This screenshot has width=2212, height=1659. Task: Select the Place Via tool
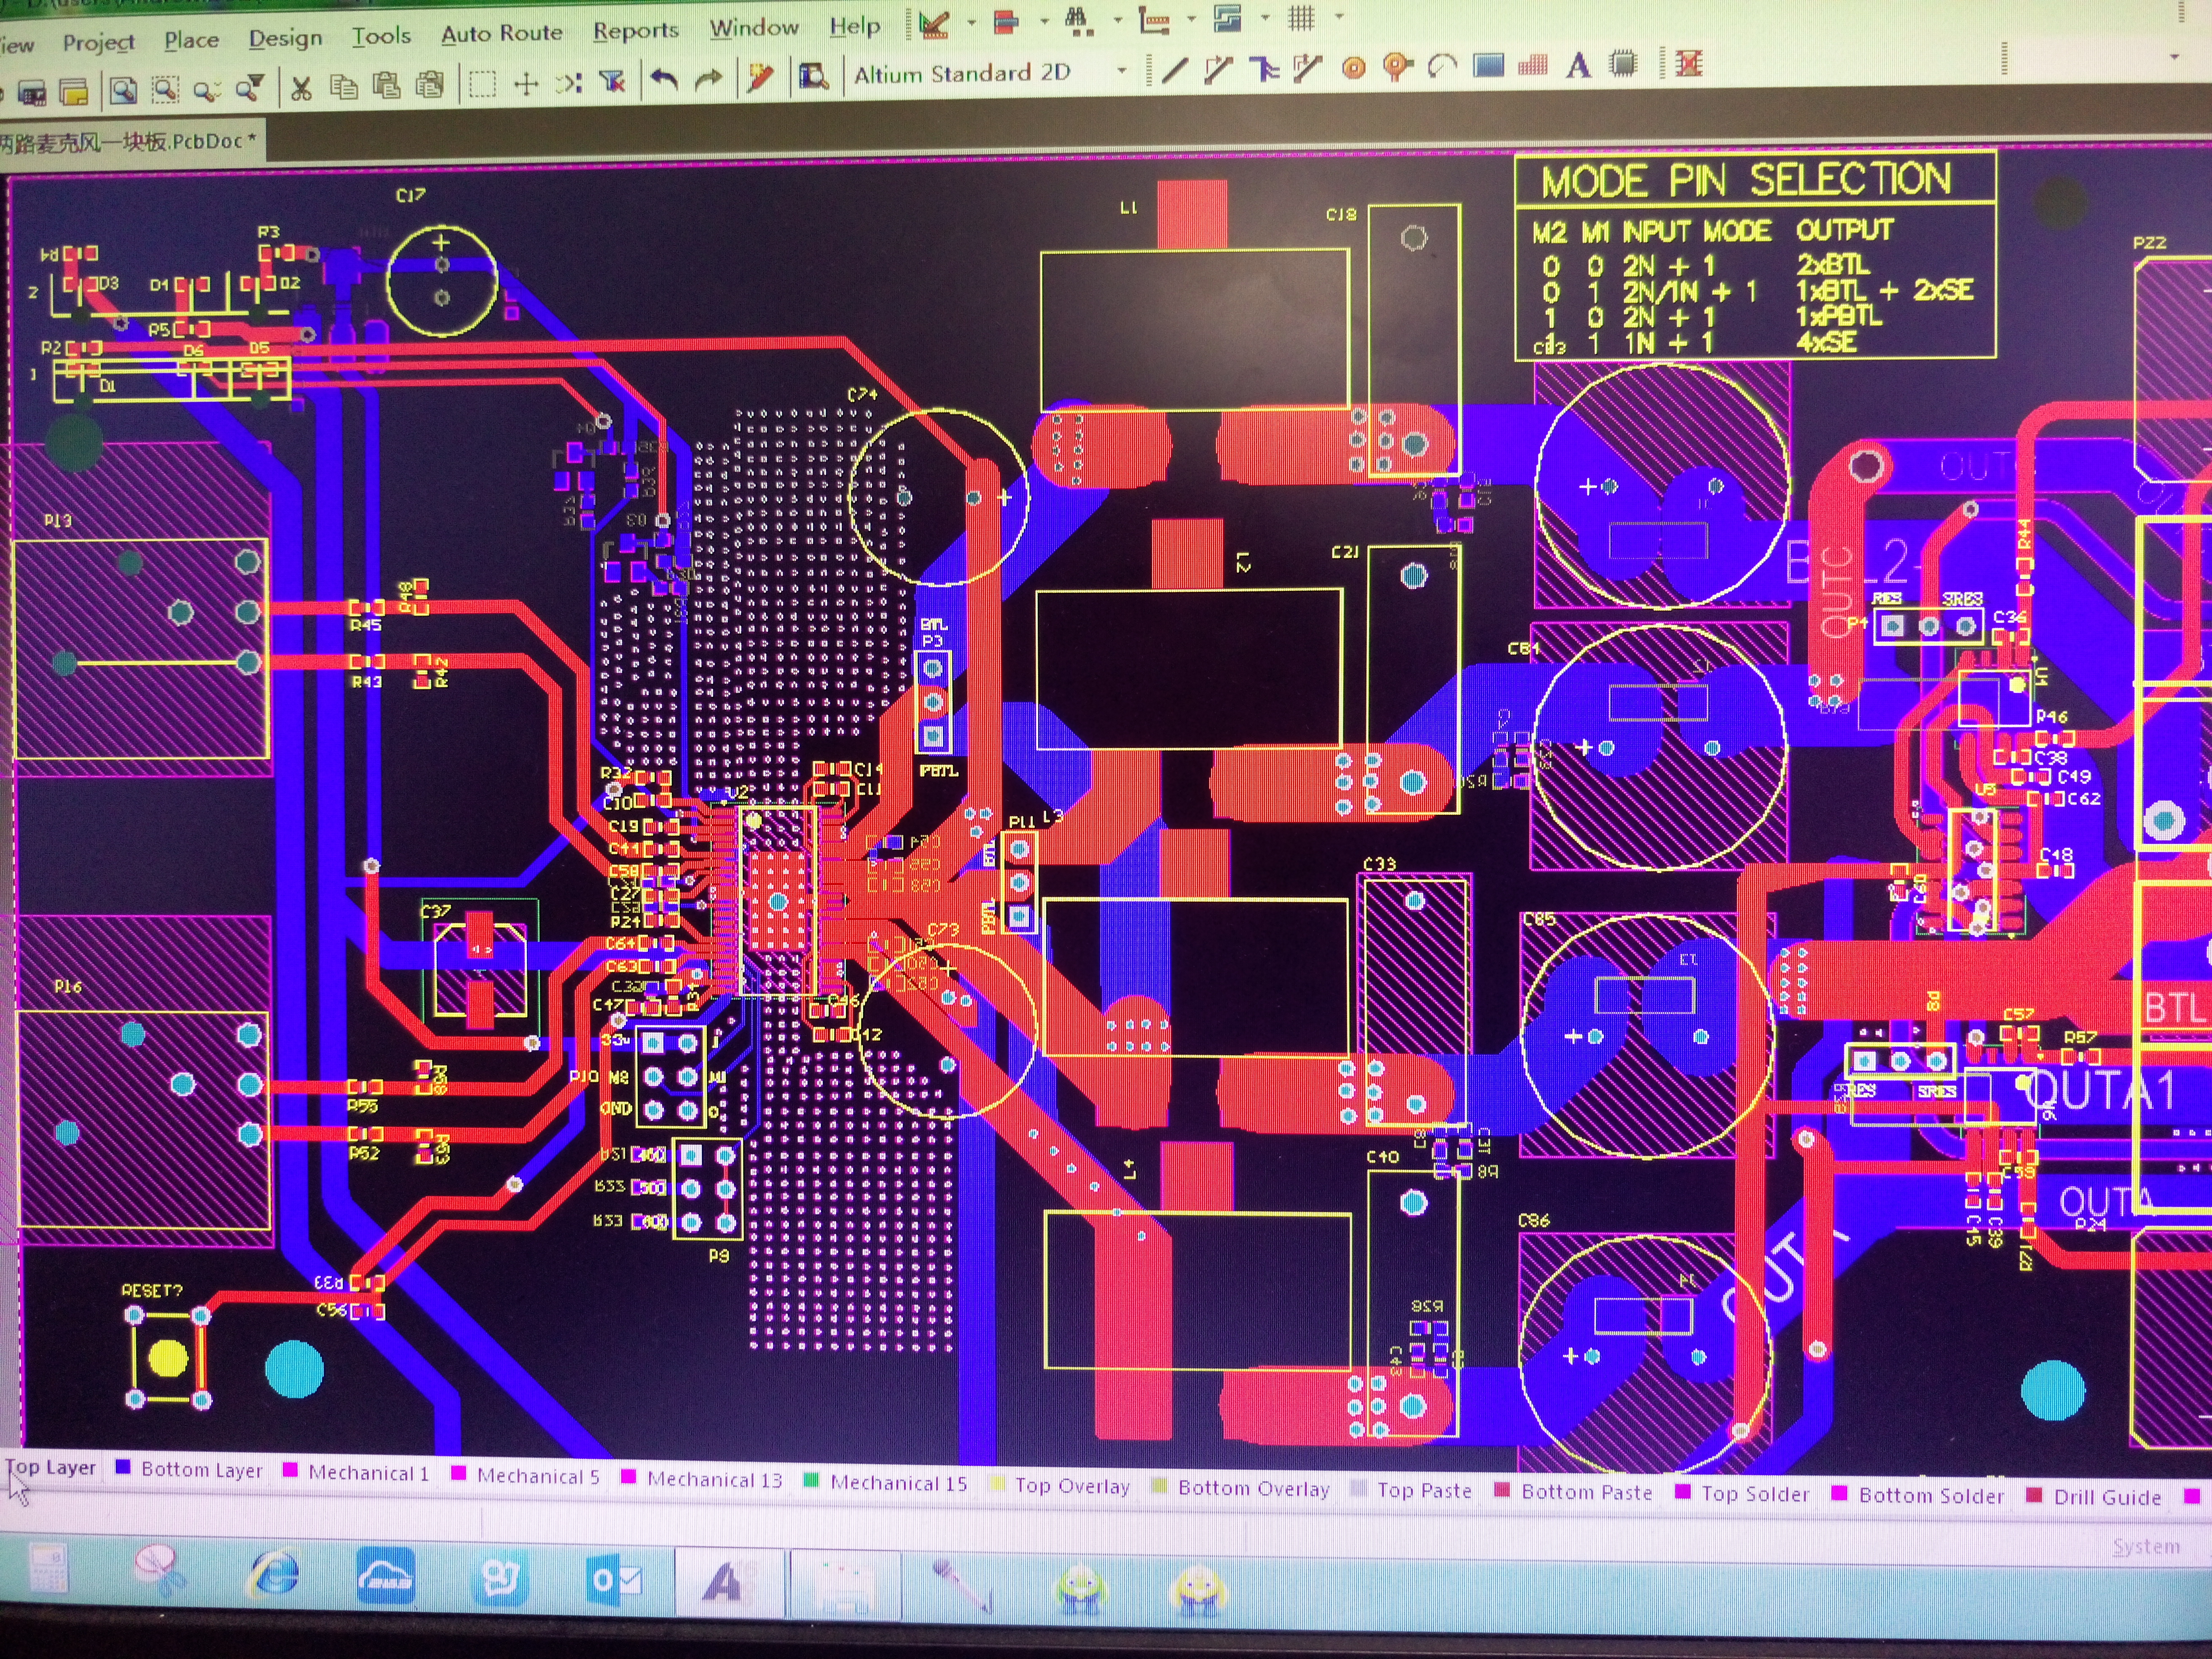tap(1396, 67)
